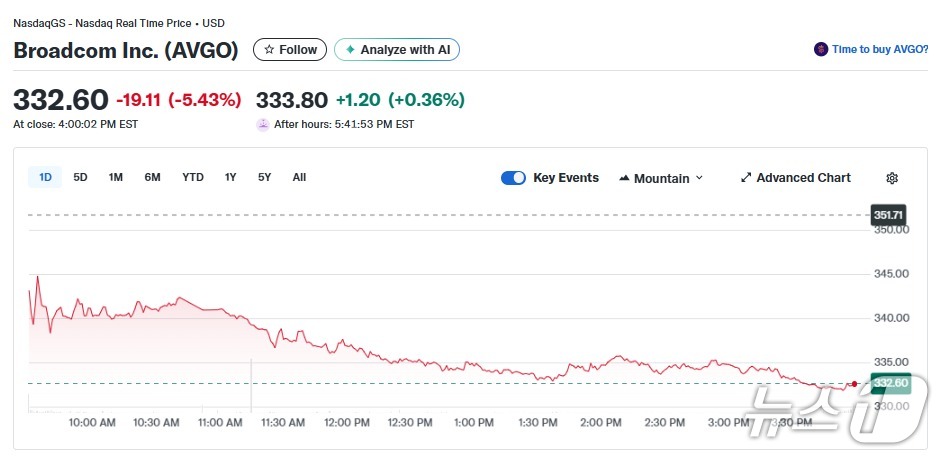
Task: Click the after-hours moon icon
Action: 263,125
